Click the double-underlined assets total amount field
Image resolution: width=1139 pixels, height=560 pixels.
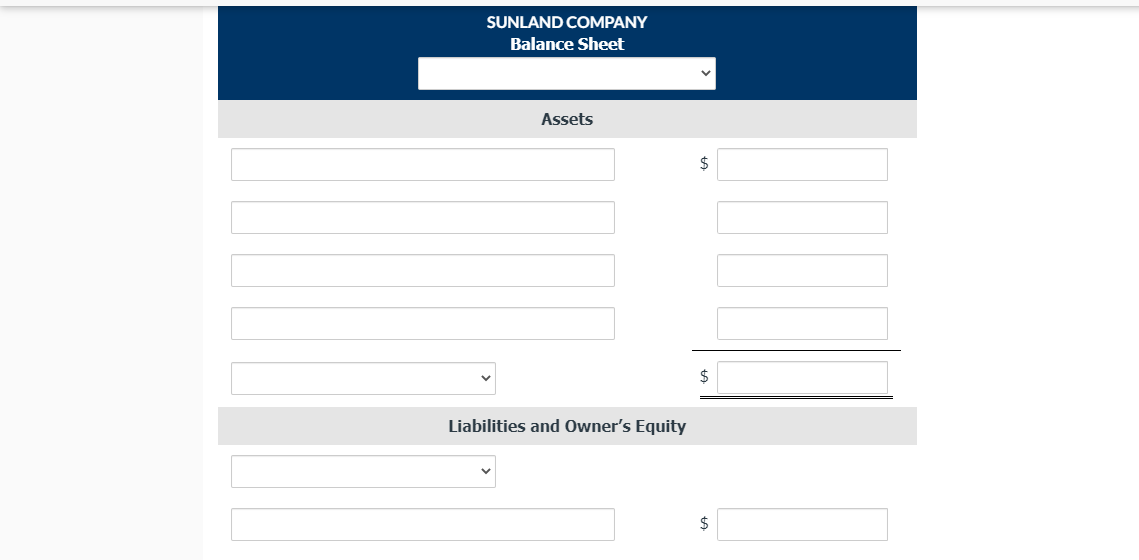tap(802, 378)
